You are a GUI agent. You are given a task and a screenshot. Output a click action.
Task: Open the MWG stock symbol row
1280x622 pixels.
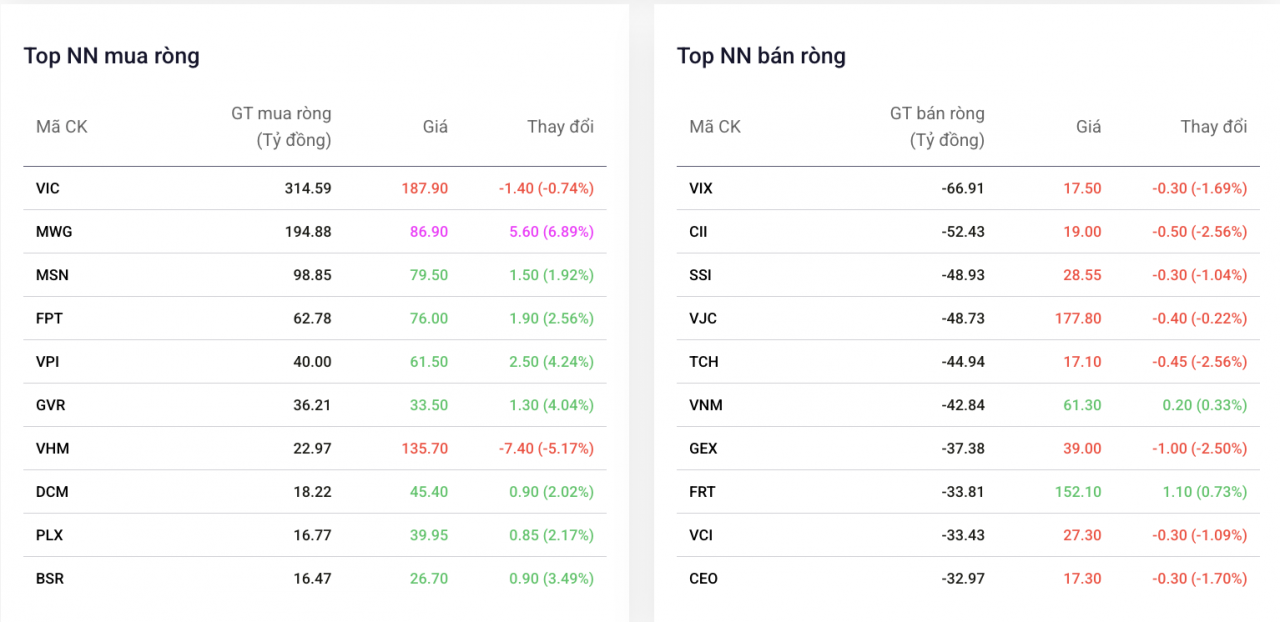[54, 231]
